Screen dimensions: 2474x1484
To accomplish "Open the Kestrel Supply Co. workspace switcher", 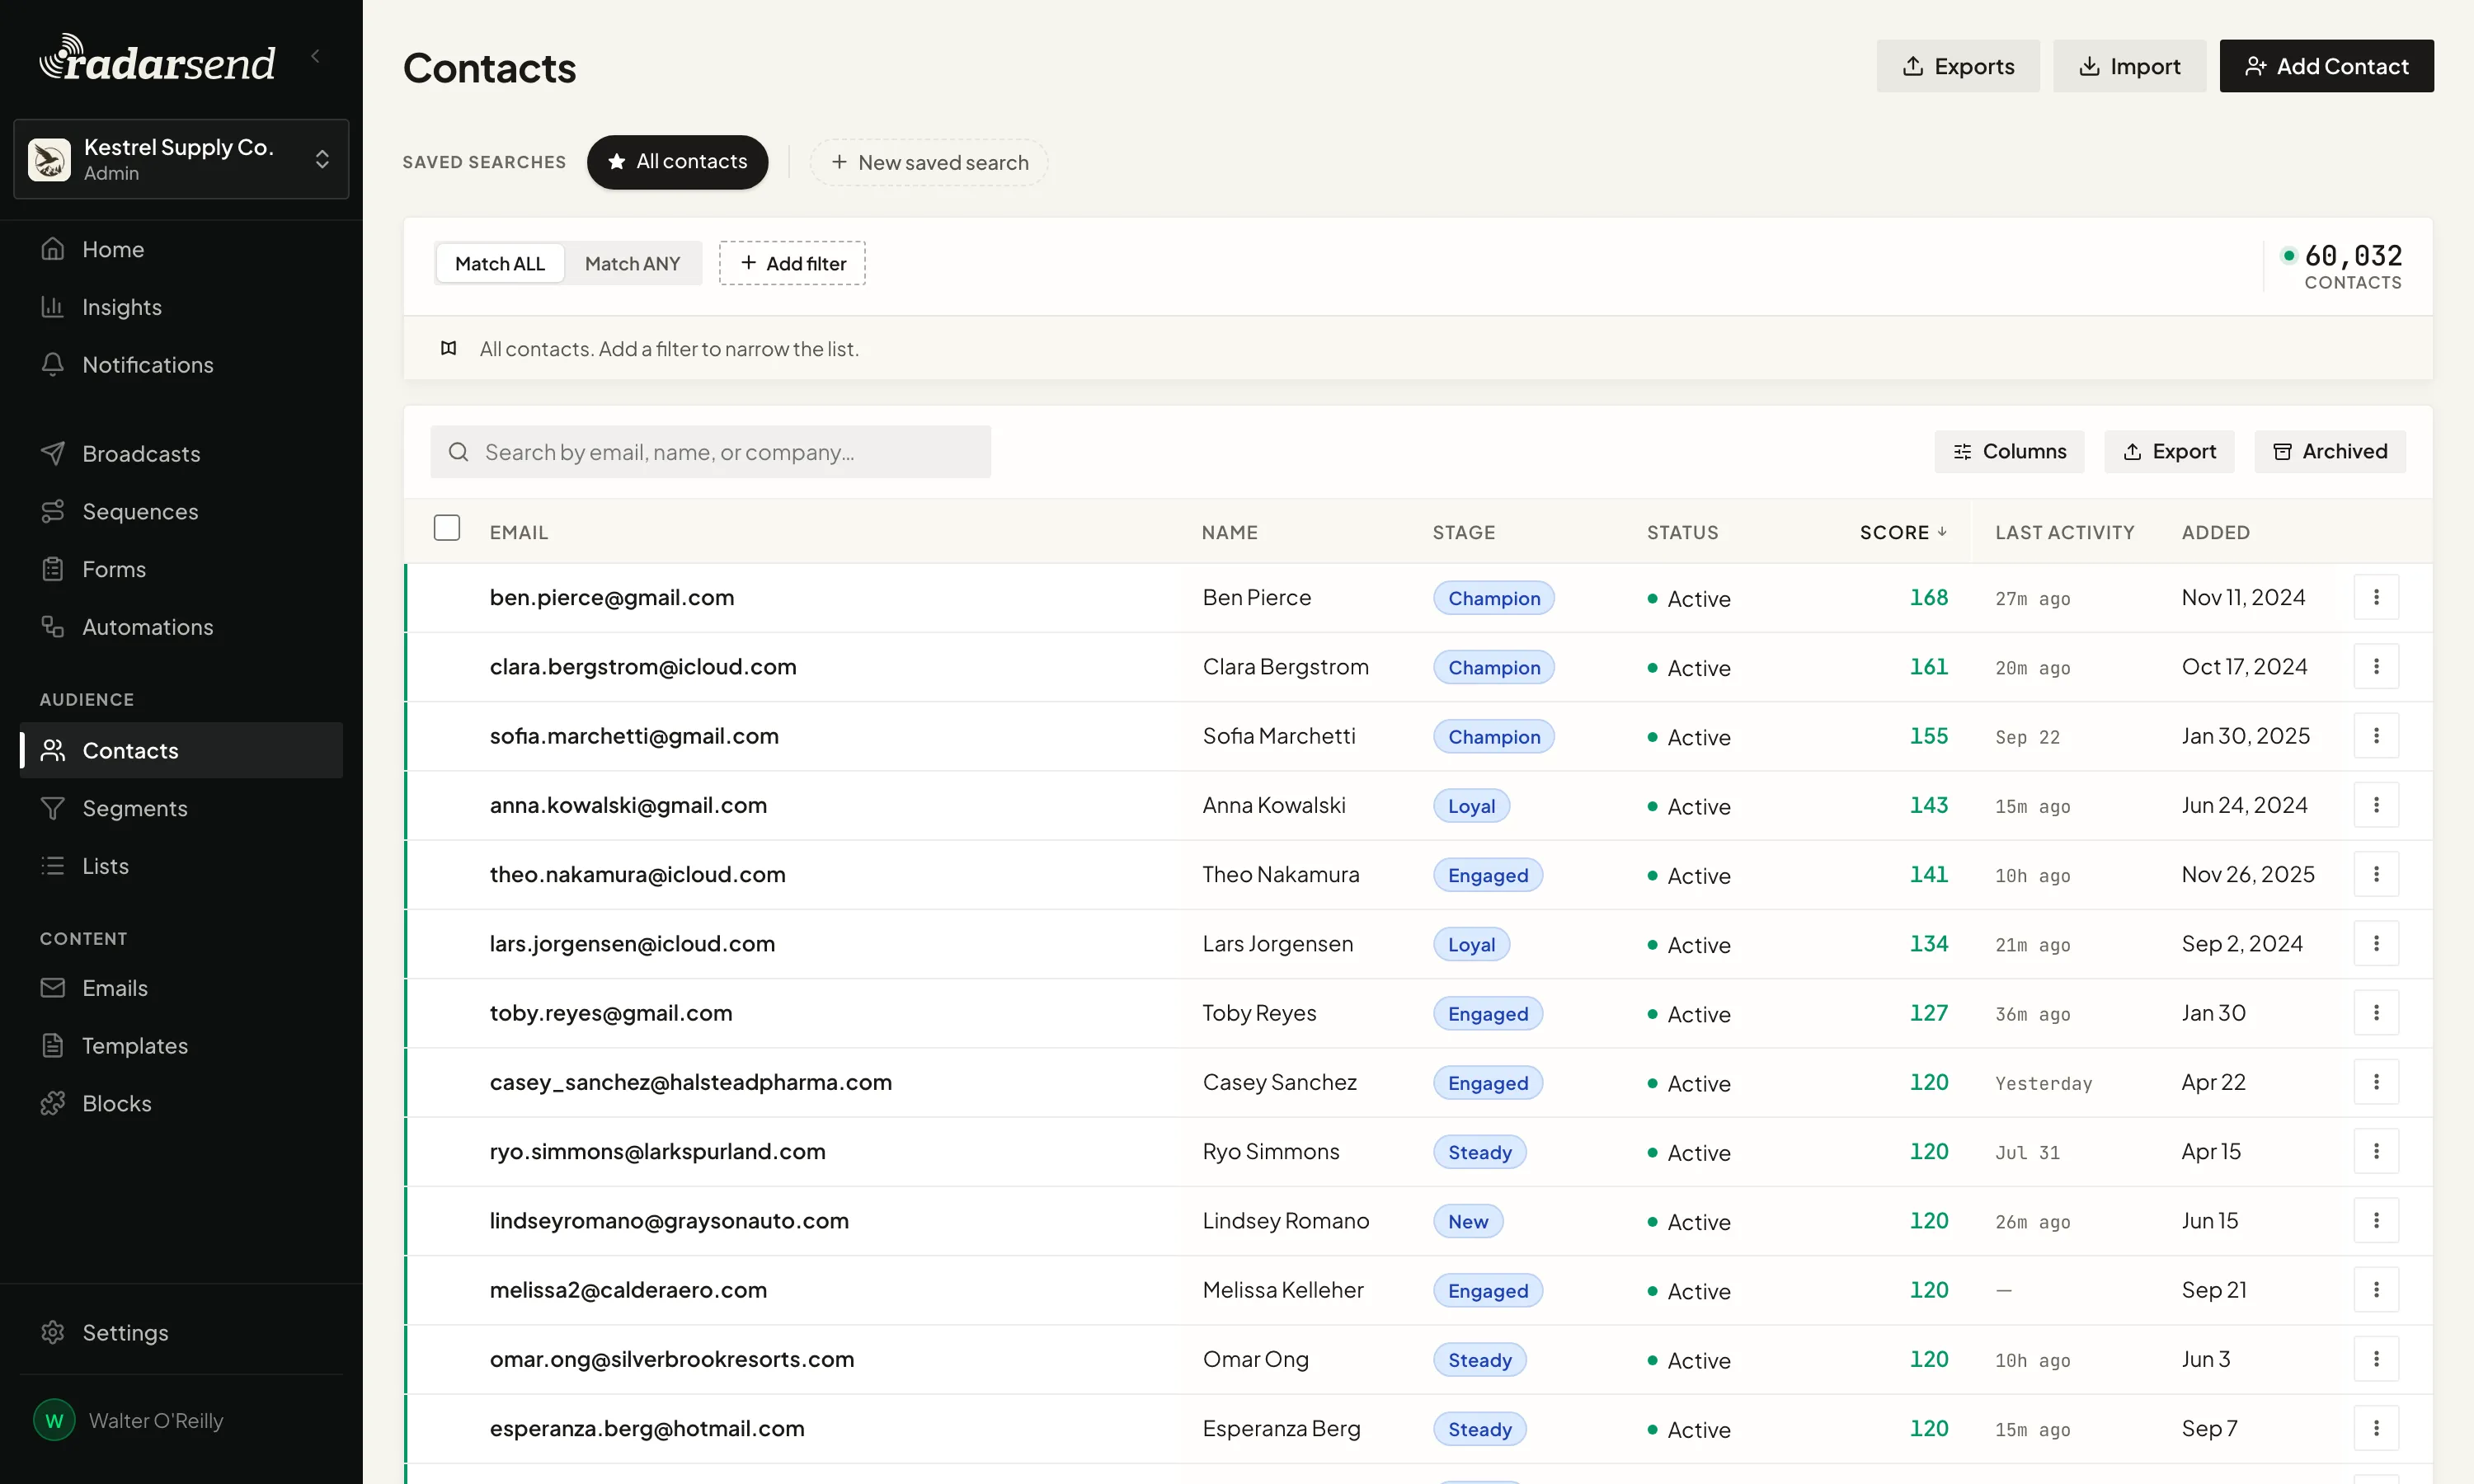I will 181,159.
